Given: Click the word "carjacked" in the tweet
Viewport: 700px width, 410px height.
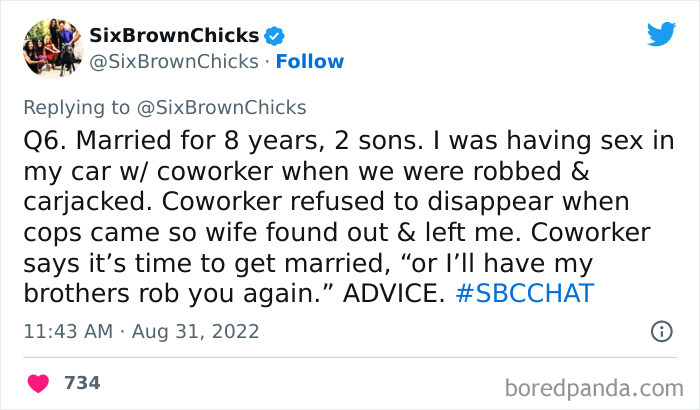Looking at the screenshot, I should click(79, 202).
